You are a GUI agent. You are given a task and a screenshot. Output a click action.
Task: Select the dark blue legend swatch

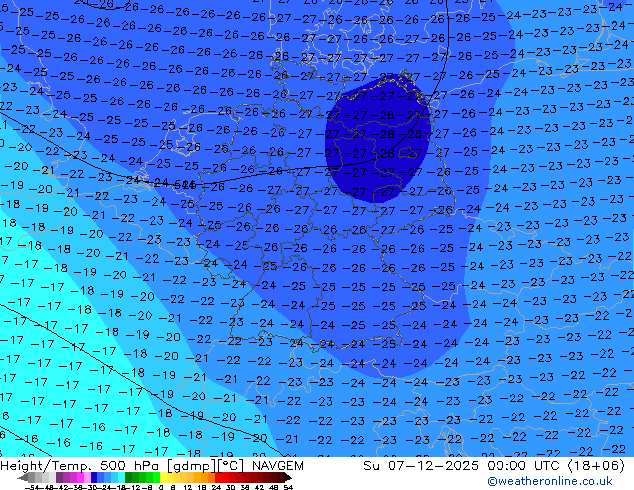pyautogui.click(x=94, y=477)
